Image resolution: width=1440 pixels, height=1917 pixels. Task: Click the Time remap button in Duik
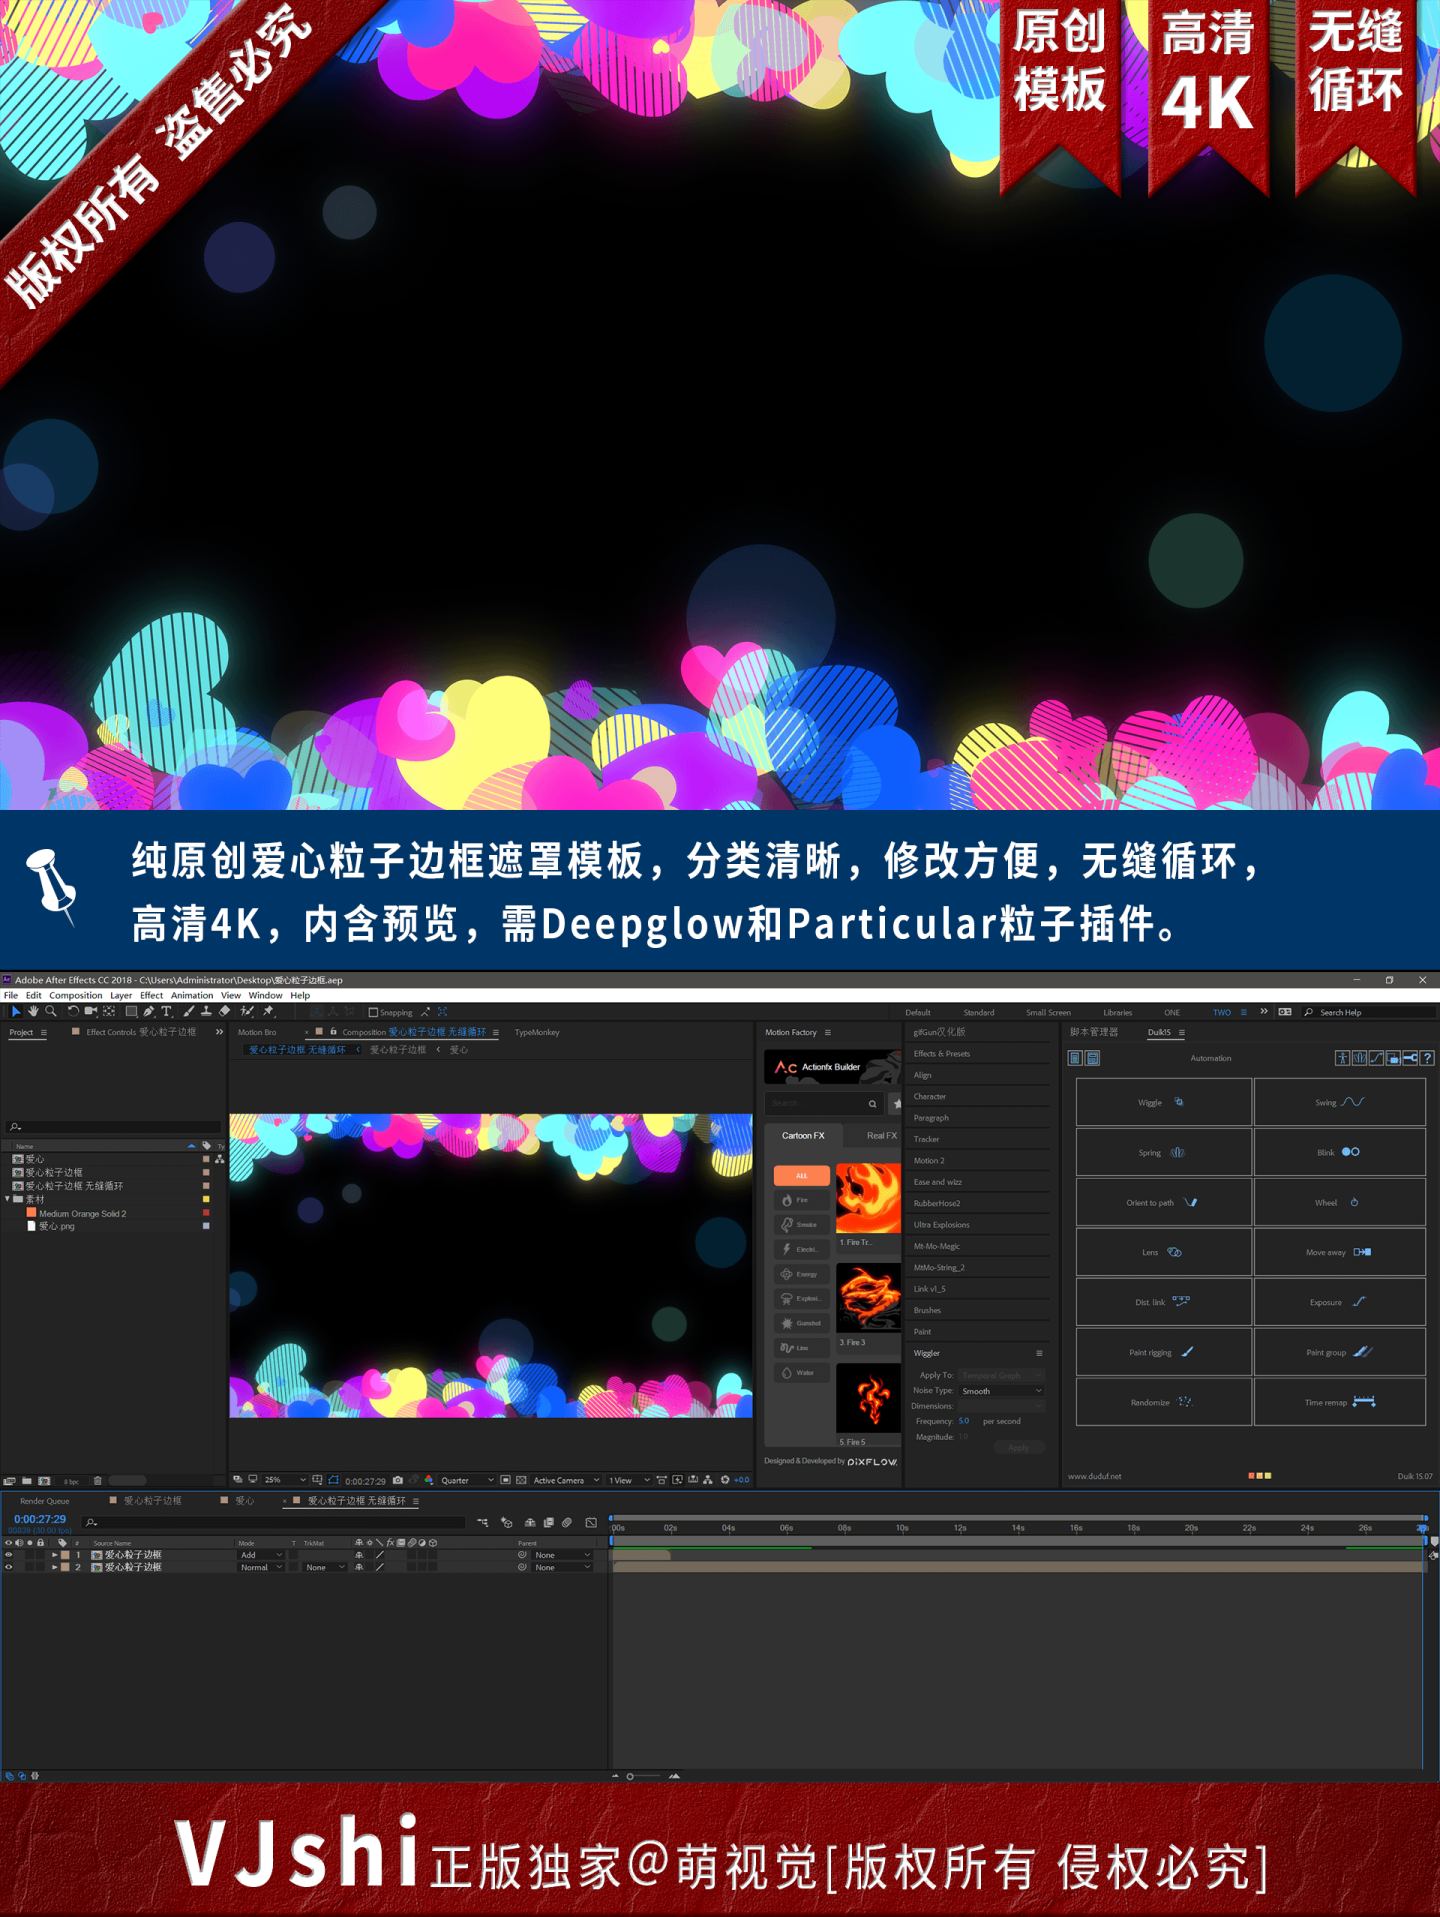(x=1340, y=1402)
